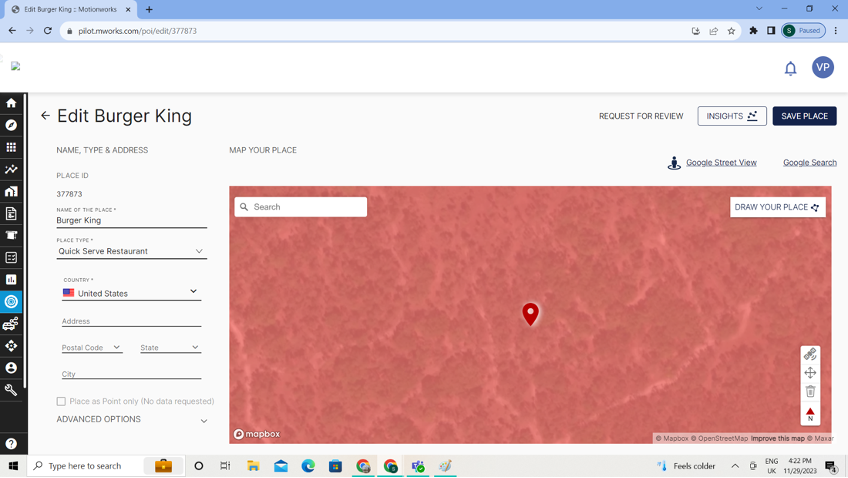Viewport: 848px width, 478px height.
Task: Enable Place as Point only checkbox
Action: [x=61, y=401]
